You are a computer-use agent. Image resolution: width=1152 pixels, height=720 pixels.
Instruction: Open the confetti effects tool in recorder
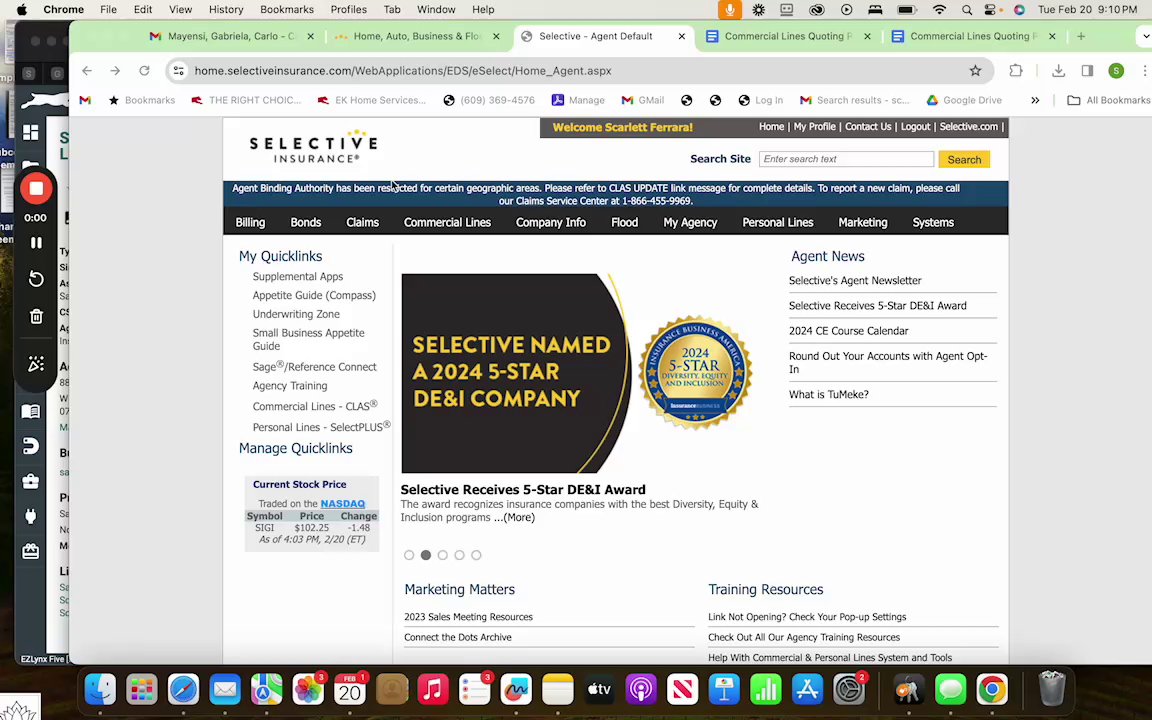pos(35,364)
